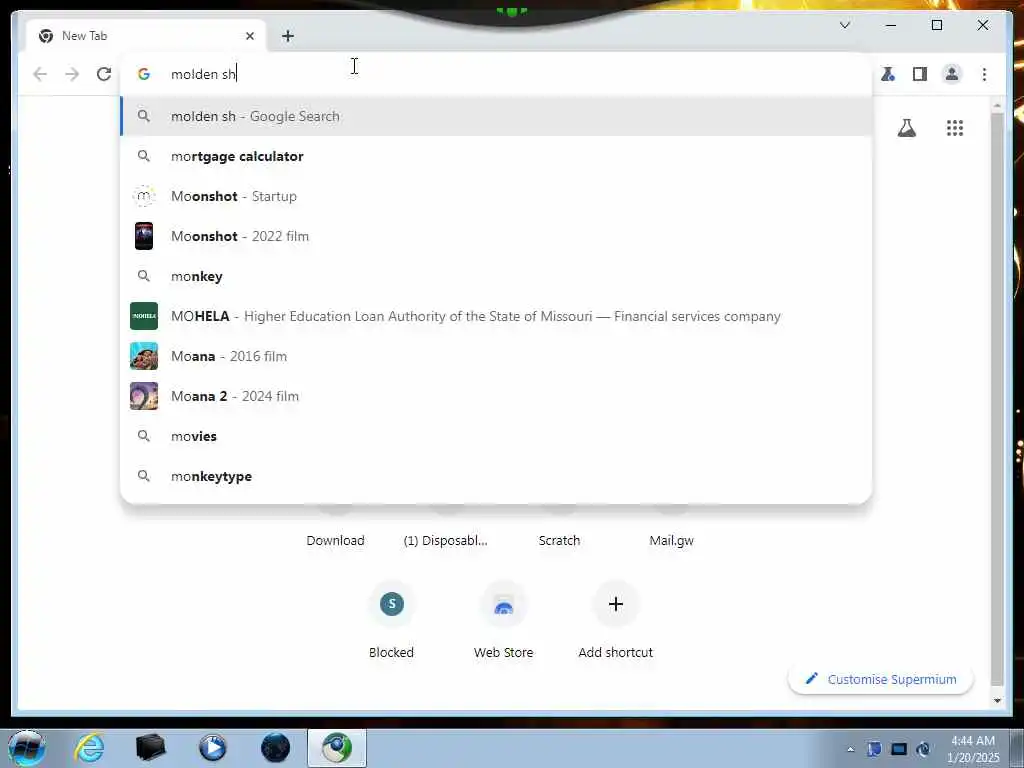
Task: Open the Download shortcut
Action: pyautogui.click(x=336, y=540)
